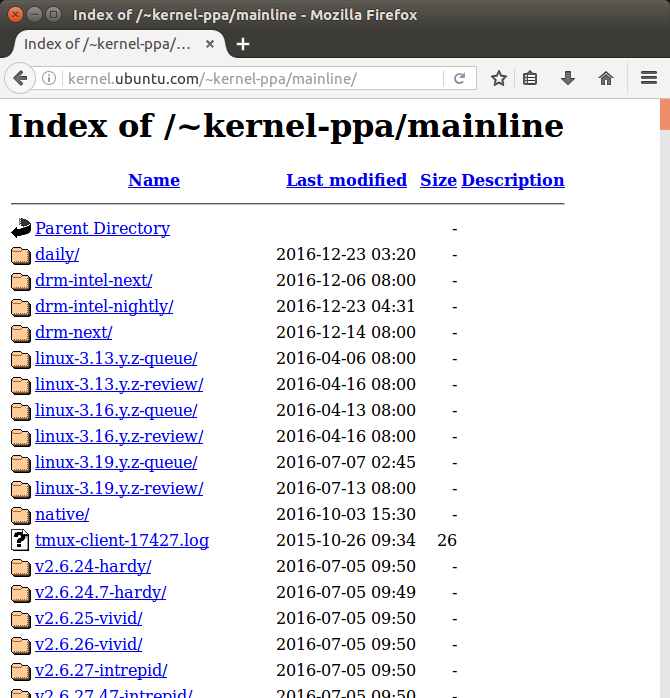Viewport: 670px width, 698px height.
Task: Sort listing by Description column
Action: (x=513, y=180)
